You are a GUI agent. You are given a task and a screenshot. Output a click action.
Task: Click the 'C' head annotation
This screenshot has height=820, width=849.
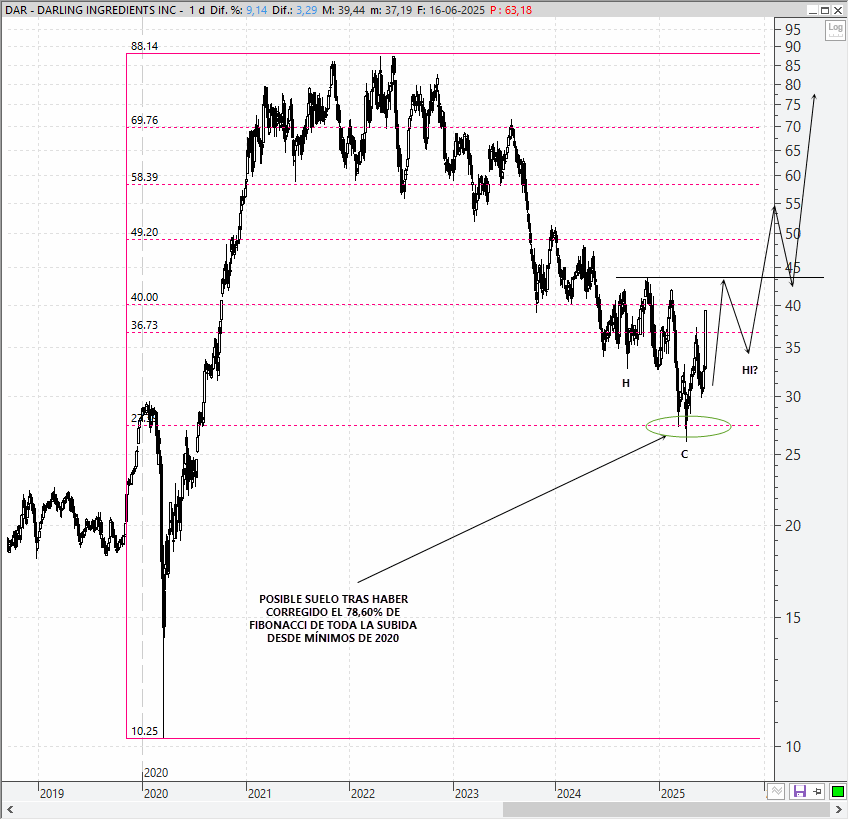coord(684,454)
